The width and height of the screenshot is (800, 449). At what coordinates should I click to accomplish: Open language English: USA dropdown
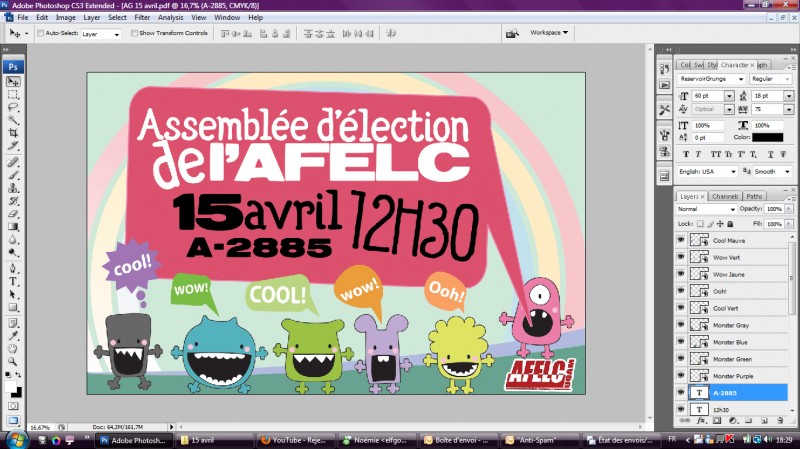[707, 172]
